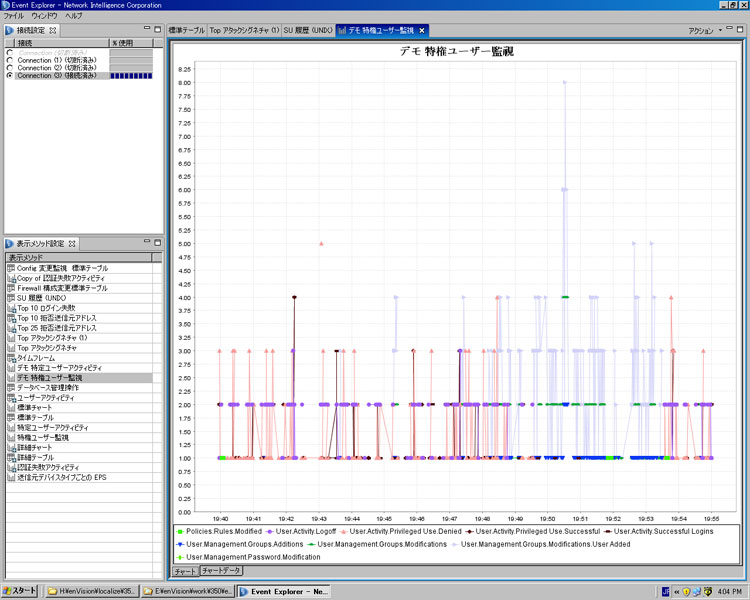Minimize the 表示メソッド設定 panel
Image resolution: width=750 pixels, height=600 pixels.
pos(146,243)
